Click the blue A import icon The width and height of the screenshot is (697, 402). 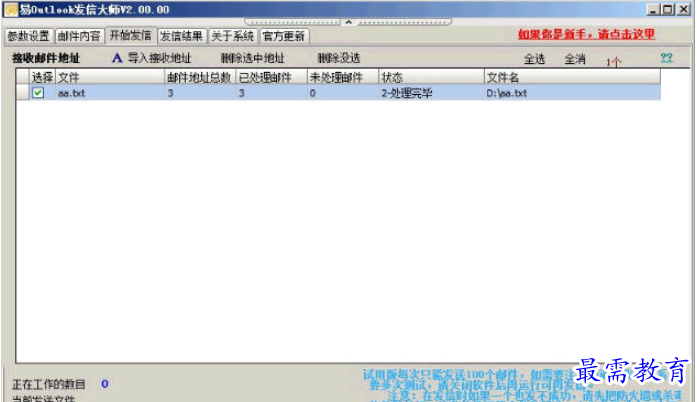coord(117,58)
